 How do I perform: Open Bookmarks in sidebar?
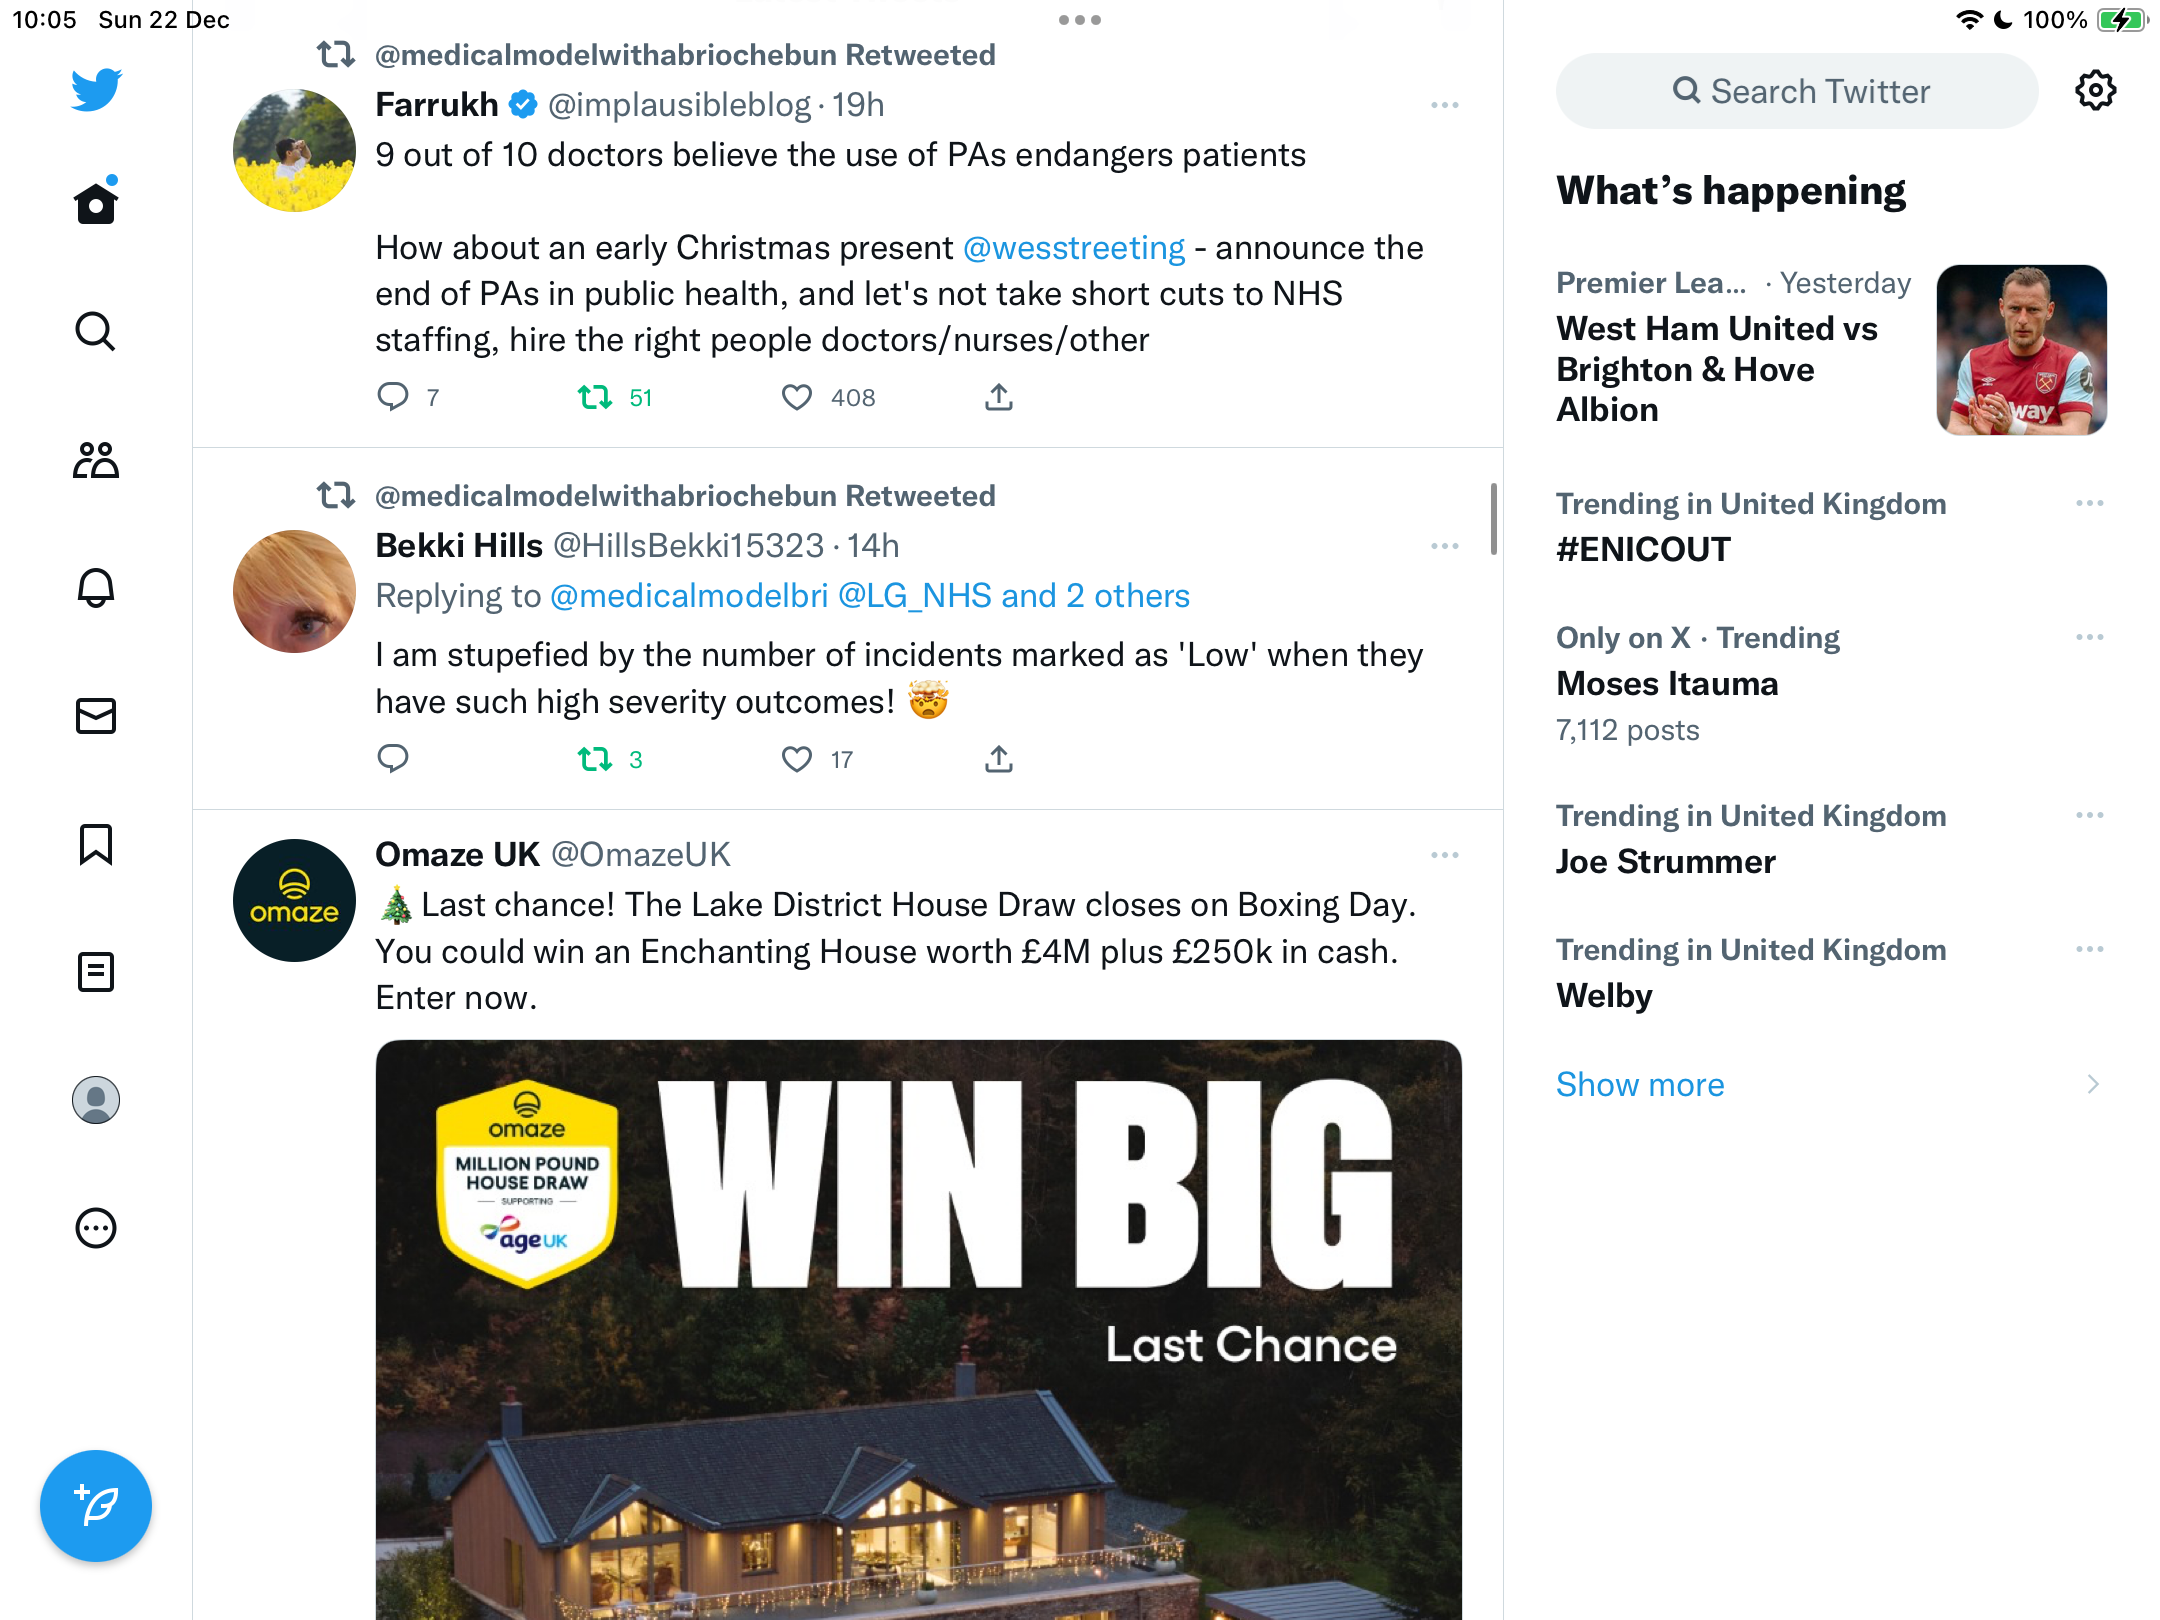tap(96, 844)
